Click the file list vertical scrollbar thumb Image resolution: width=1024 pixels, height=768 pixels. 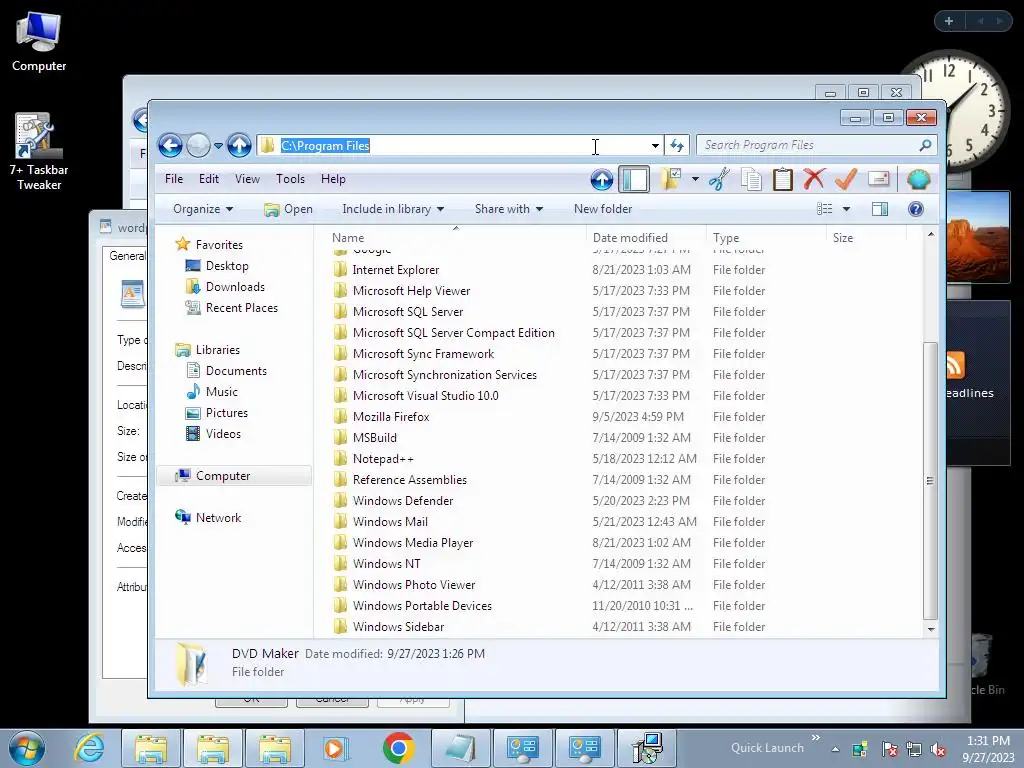pyautogui.click(x=930, y=481)
